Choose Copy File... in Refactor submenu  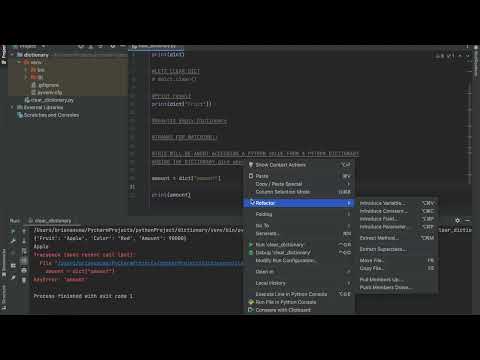coord(397,268)
